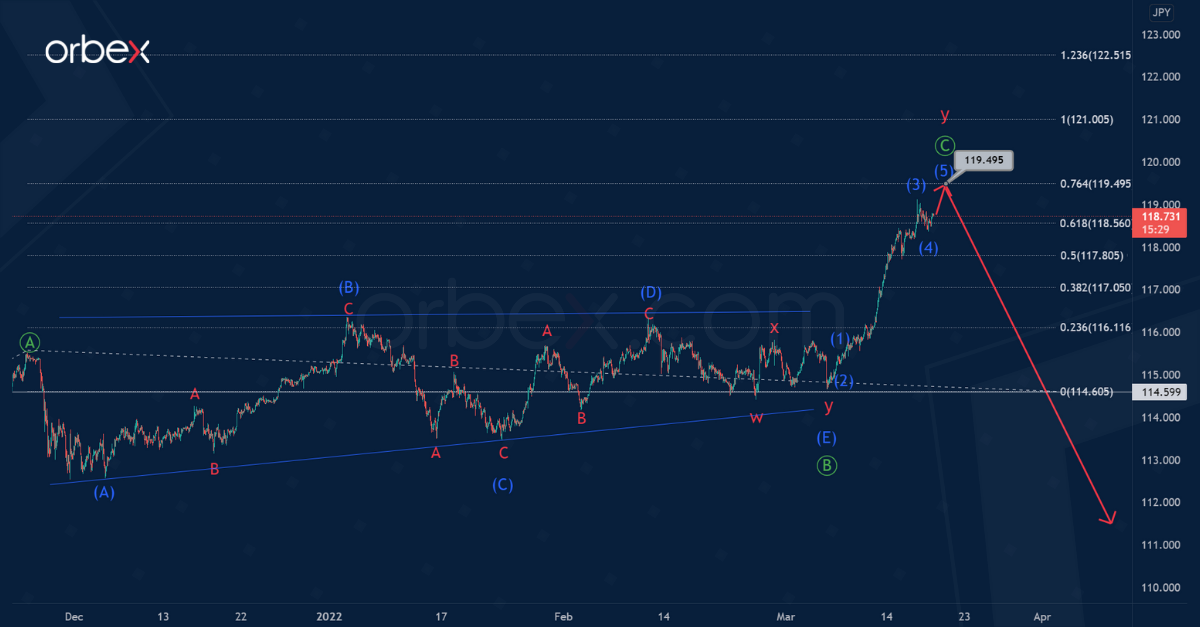The image size is (1200, 627).
Task: Click the 0(114.605) Fibonacci label
Action: (x=1087, y=392)
